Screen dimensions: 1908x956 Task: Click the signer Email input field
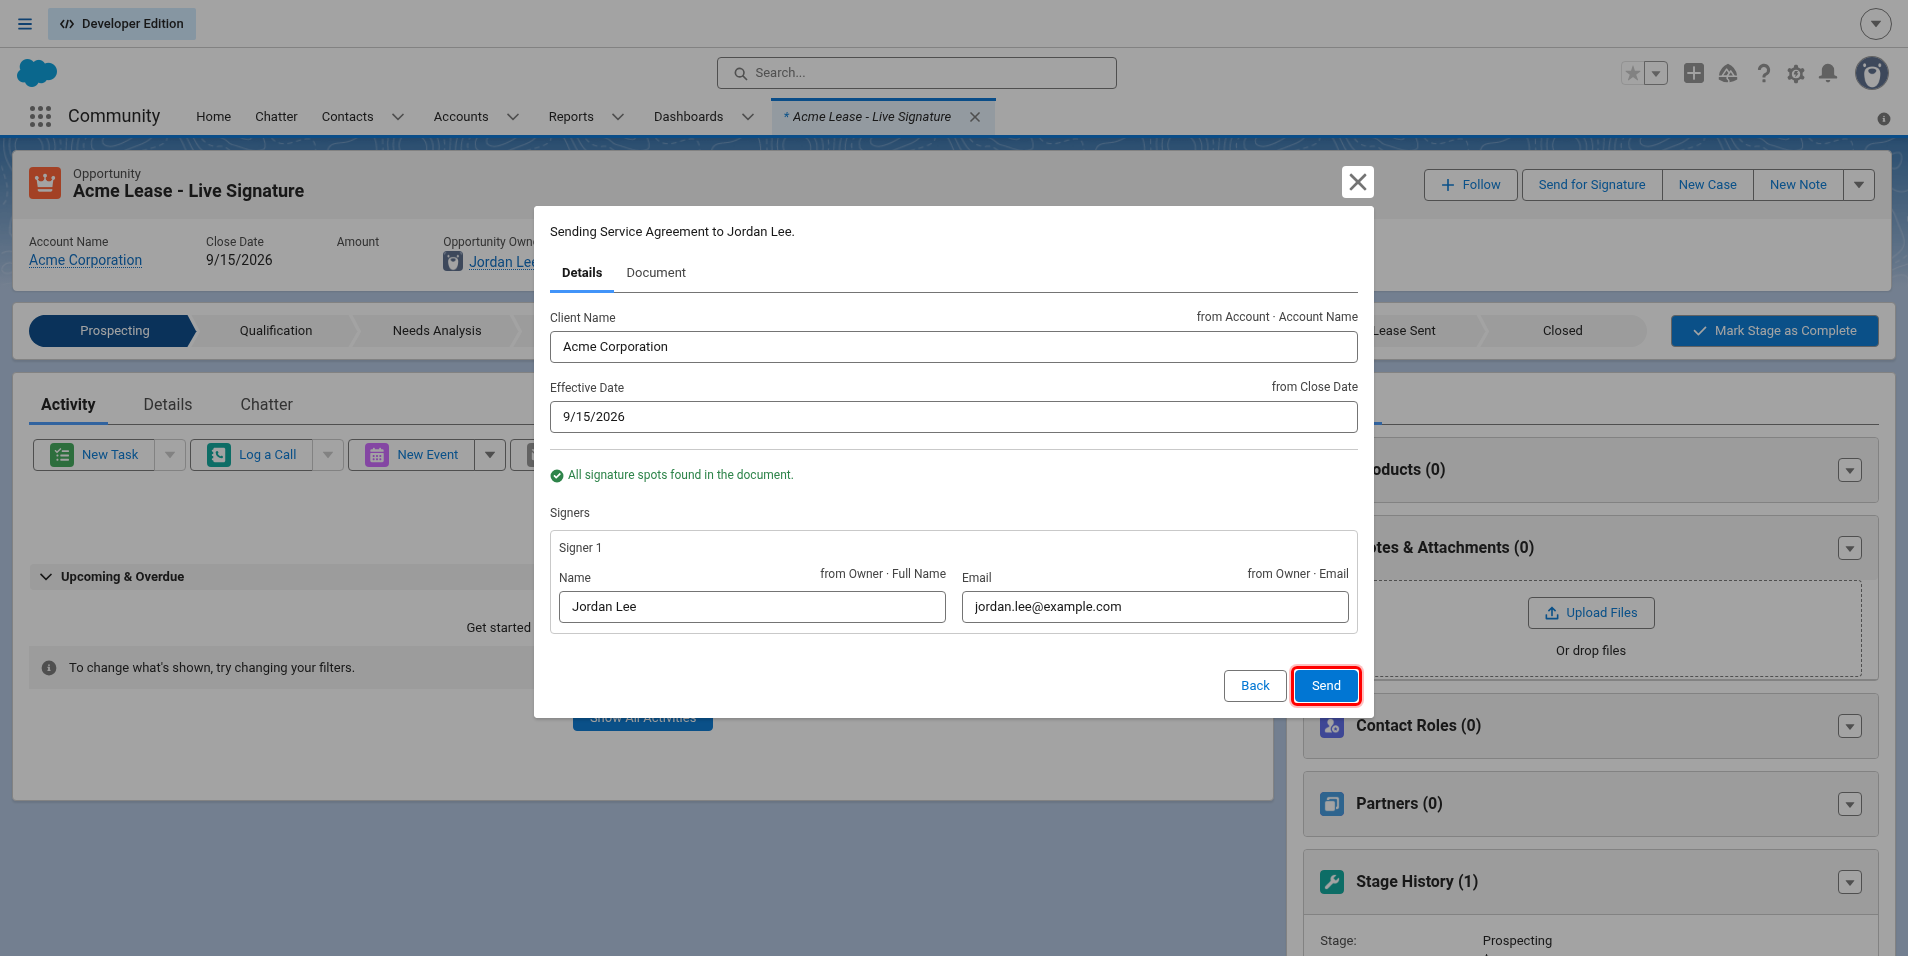click(x=1155, y=607)
